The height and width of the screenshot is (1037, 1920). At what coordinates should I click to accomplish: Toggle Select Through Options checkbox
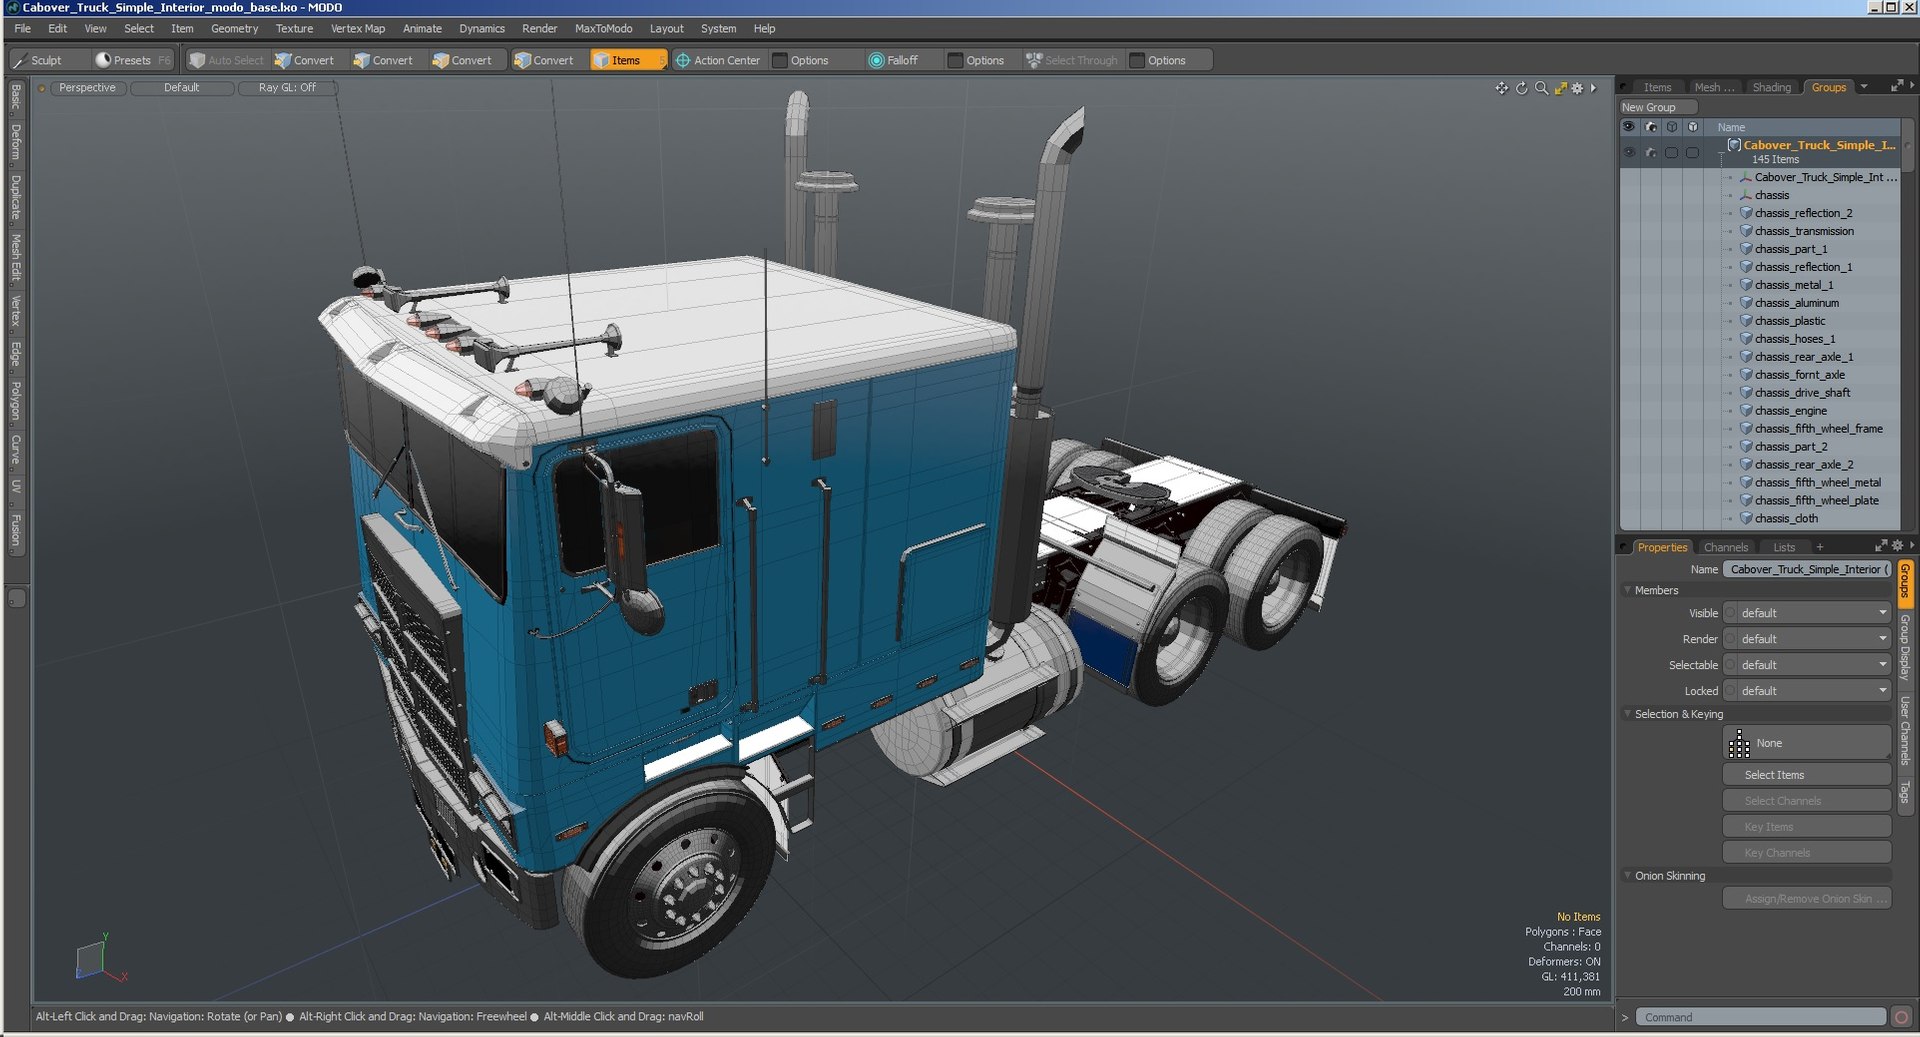coord(1137,60)
